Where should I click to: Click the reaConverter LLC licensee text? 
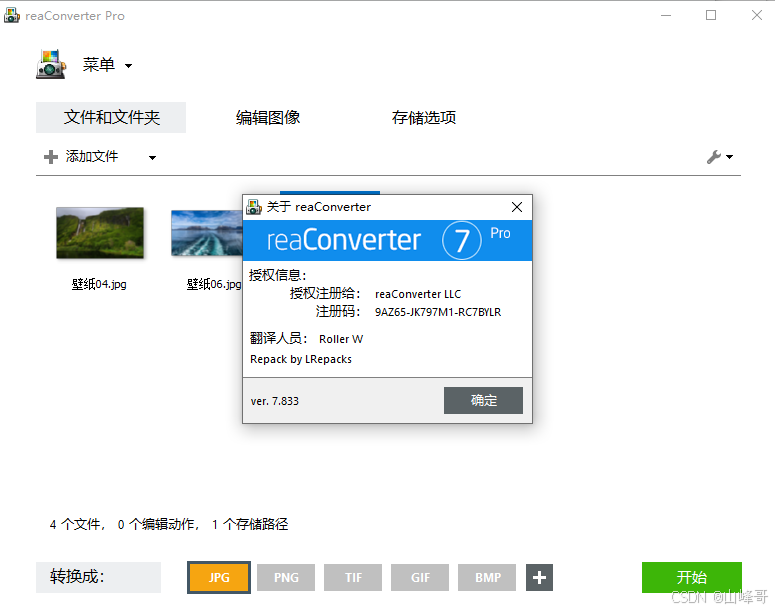coord(418,294)
